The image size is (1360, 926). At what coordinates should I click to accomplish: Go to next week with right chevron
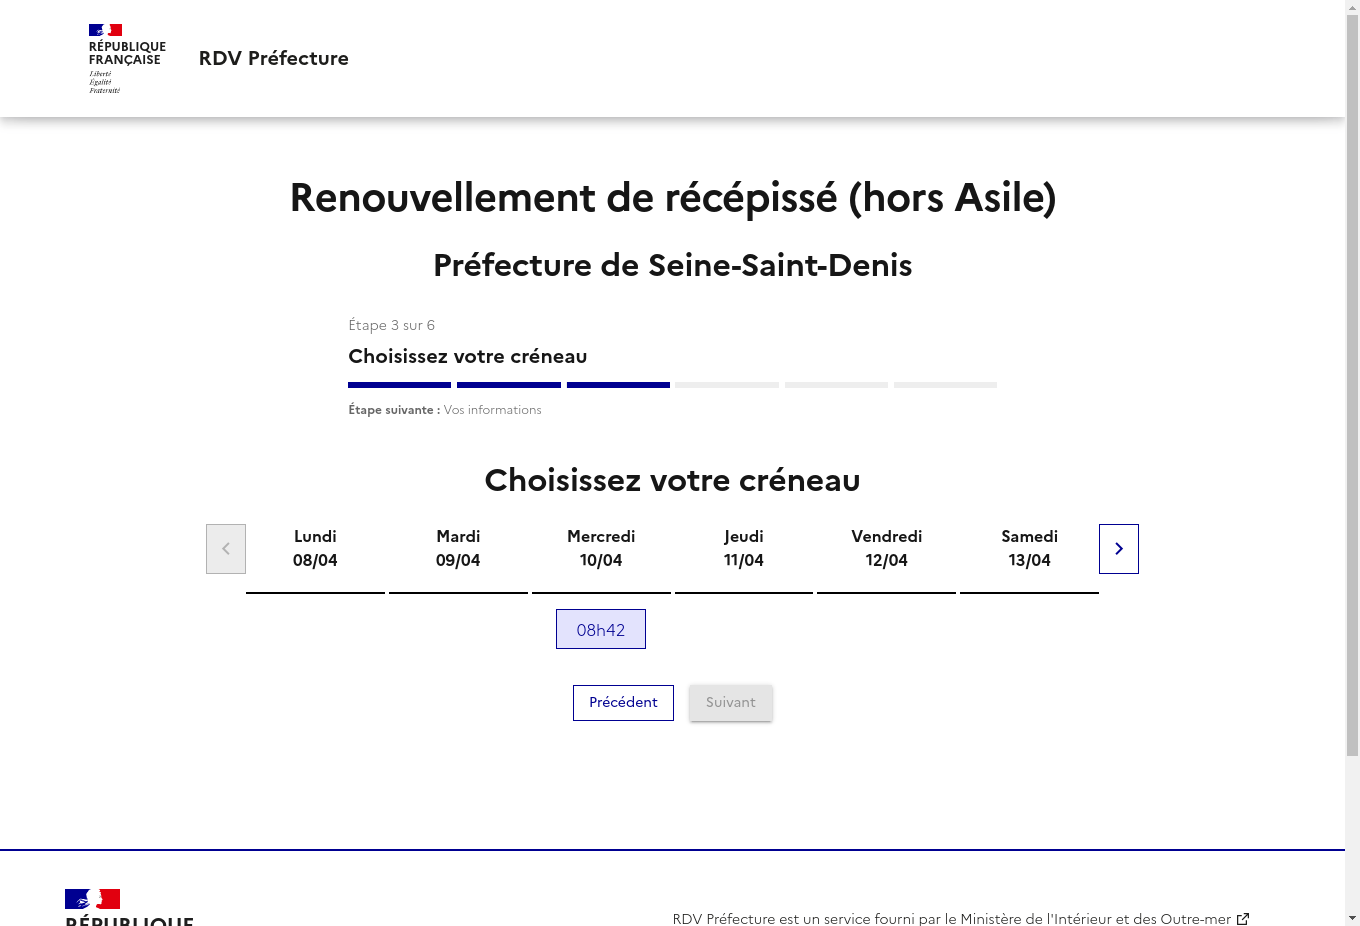pos(1119,549)
